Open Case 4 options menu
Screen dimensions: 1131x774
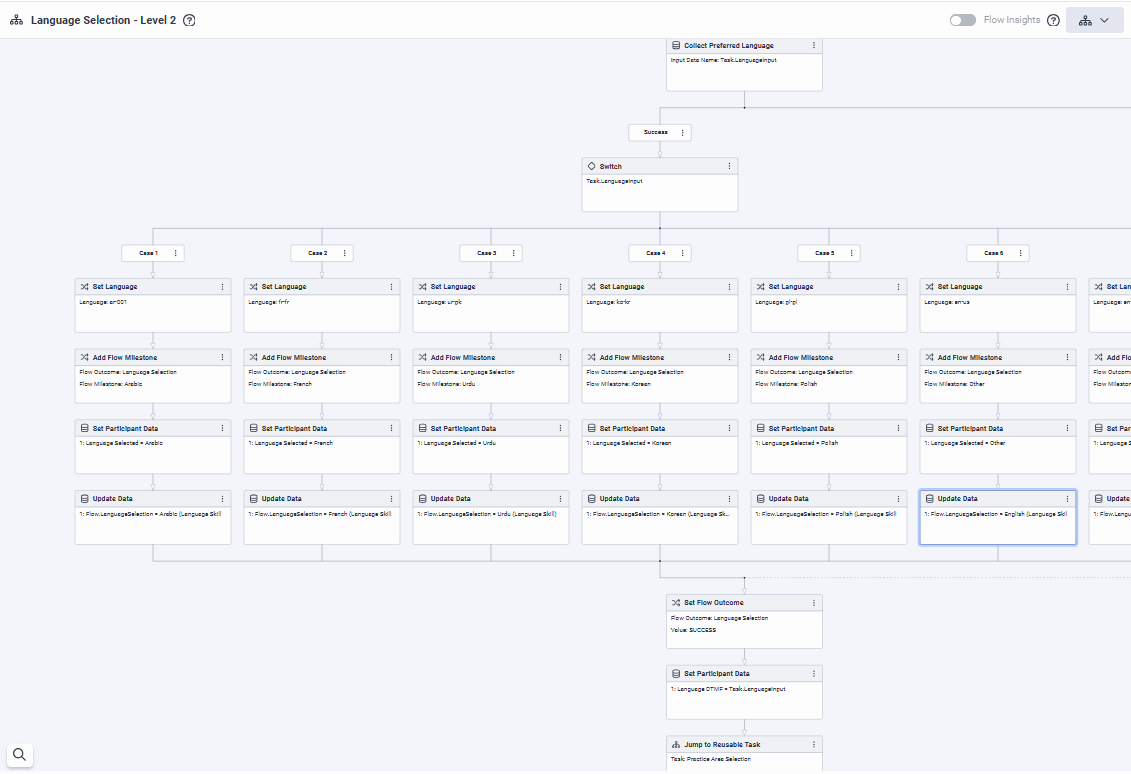(x=683, y=253)
